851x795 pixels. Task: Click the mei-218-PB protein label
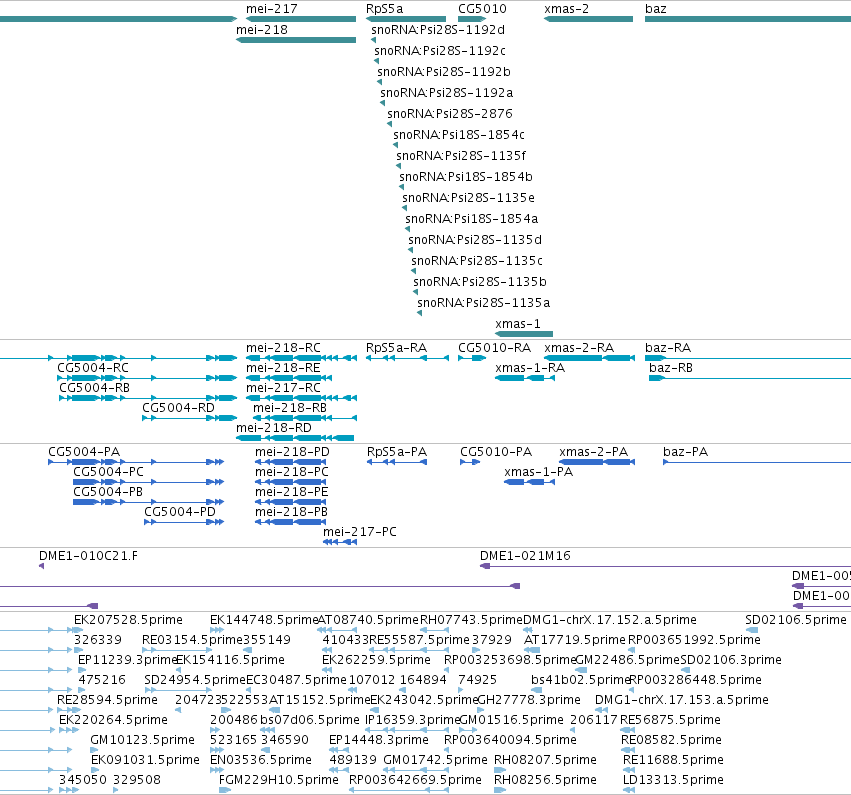[291, 512]
